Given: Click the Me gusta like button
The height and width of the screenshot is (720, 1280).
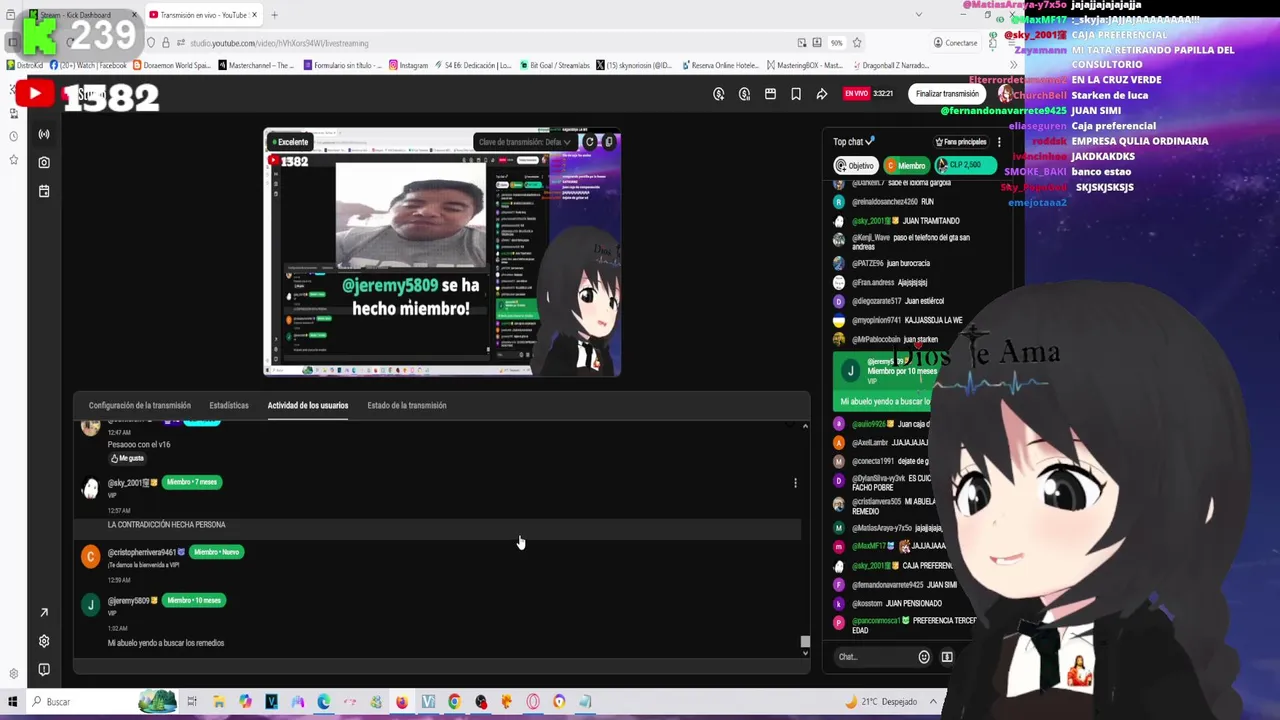Looking at the screenshot, I should 127,458.
